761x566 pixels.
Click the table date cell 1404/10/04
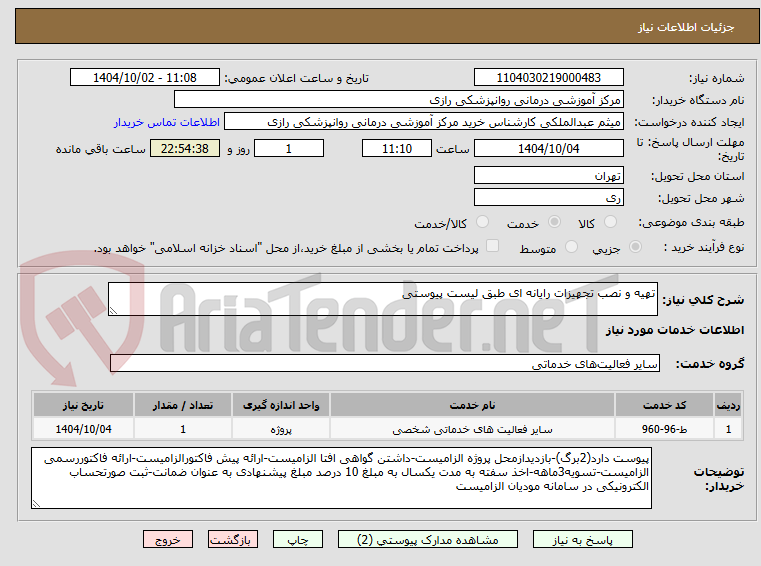83,429
